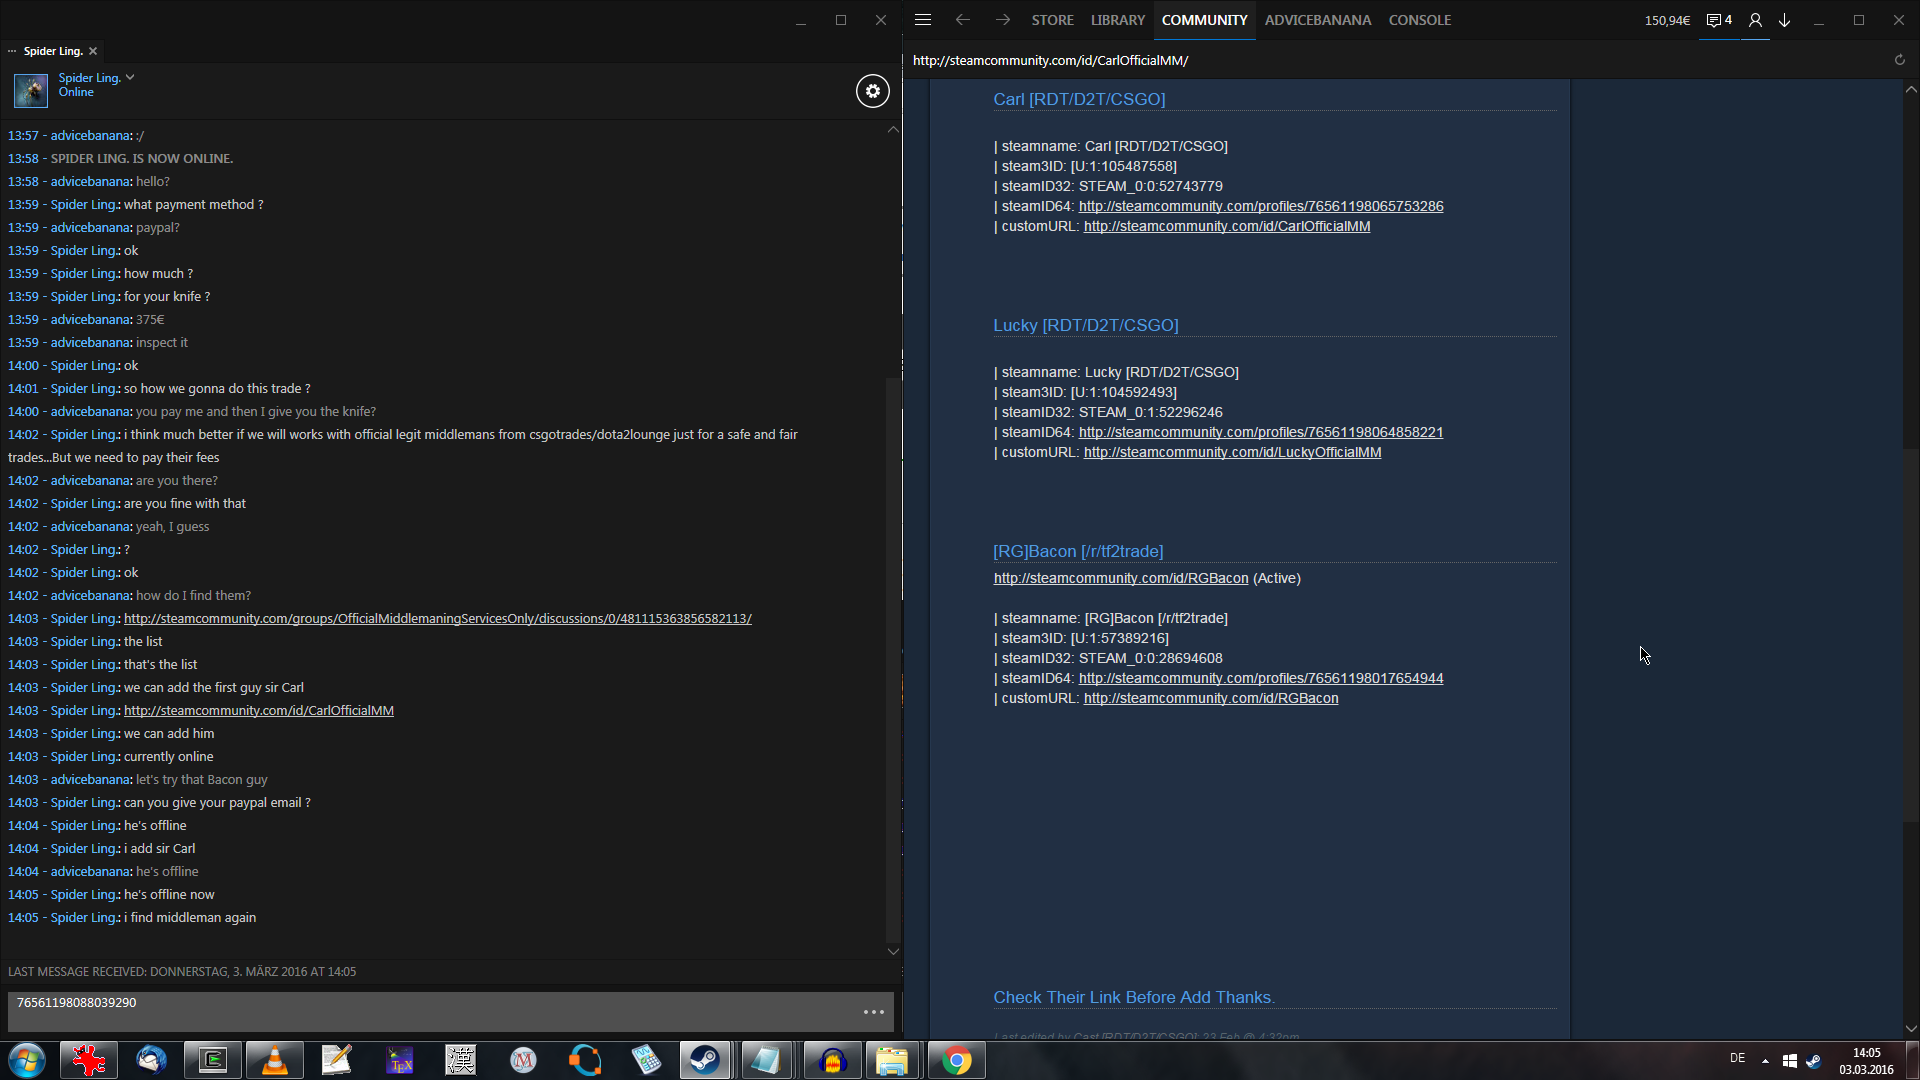Open Steam hamburger menu
1920x1080 pixels.
pyautogui.click(x=923, y=20)
